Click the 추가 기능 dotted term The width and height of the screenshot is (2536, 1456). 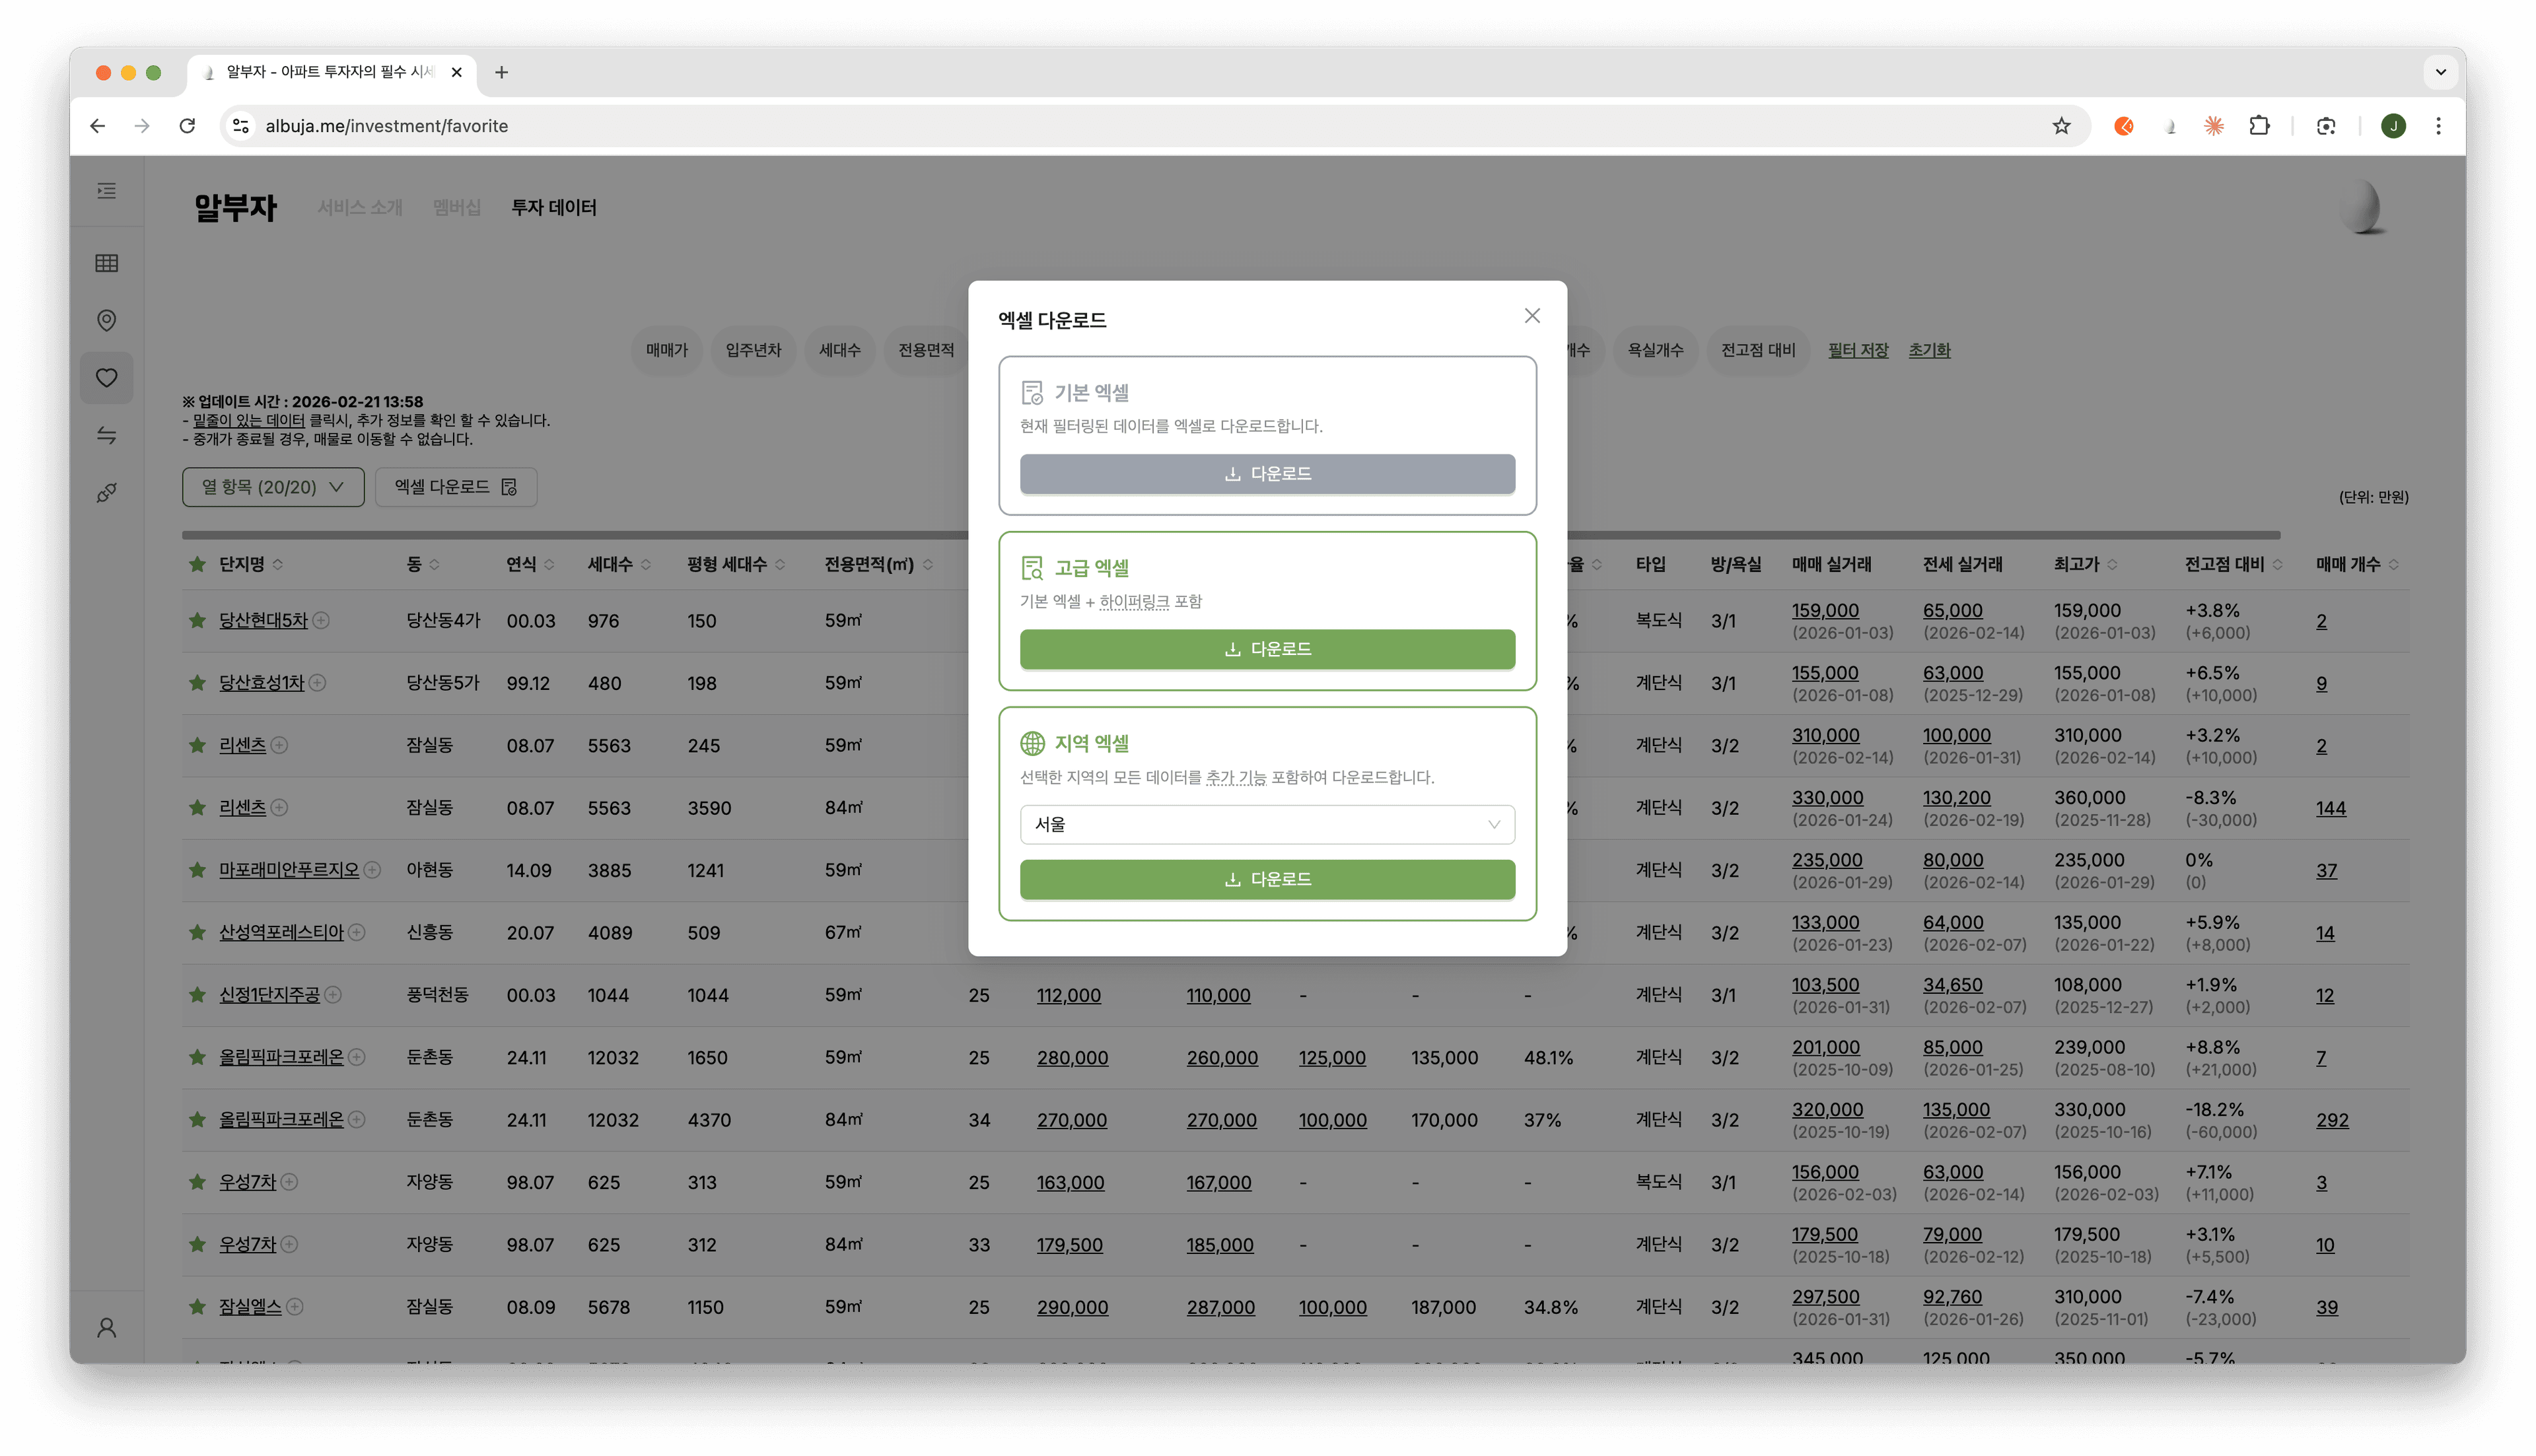click(1236, 777)
